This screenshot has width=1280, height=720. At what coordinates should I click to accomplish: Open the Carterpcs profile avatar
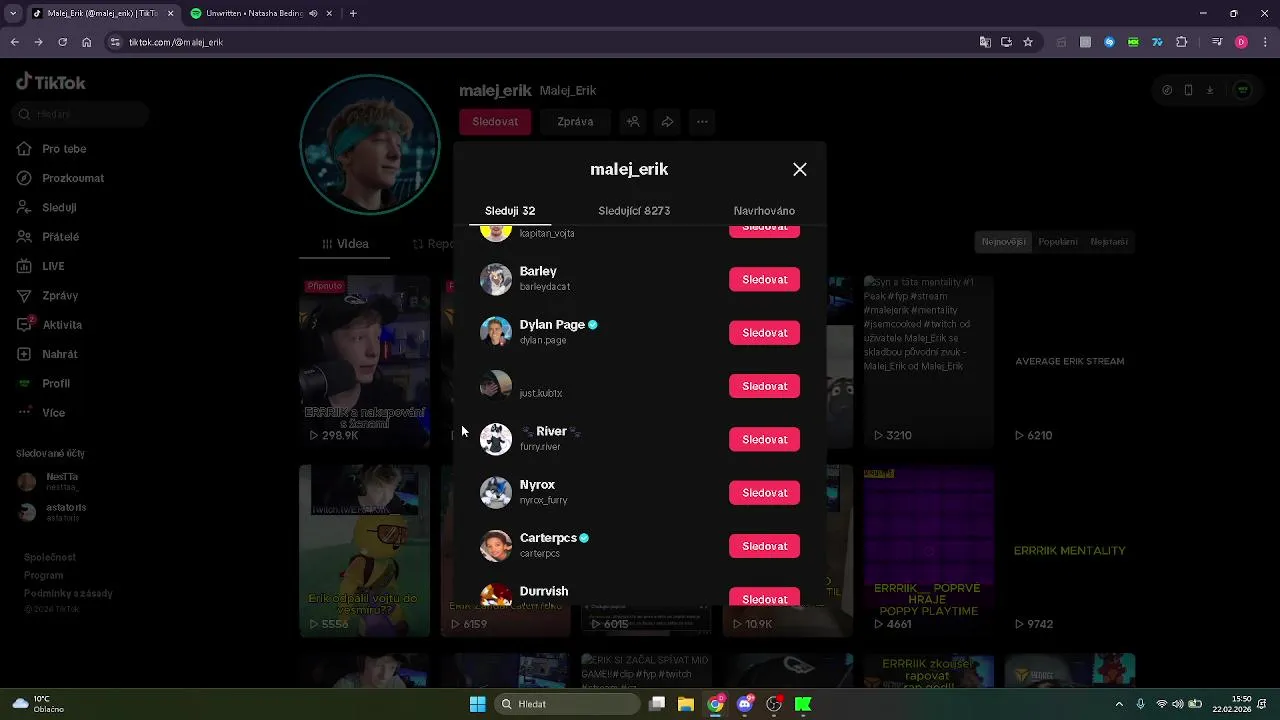pos(496,546)
